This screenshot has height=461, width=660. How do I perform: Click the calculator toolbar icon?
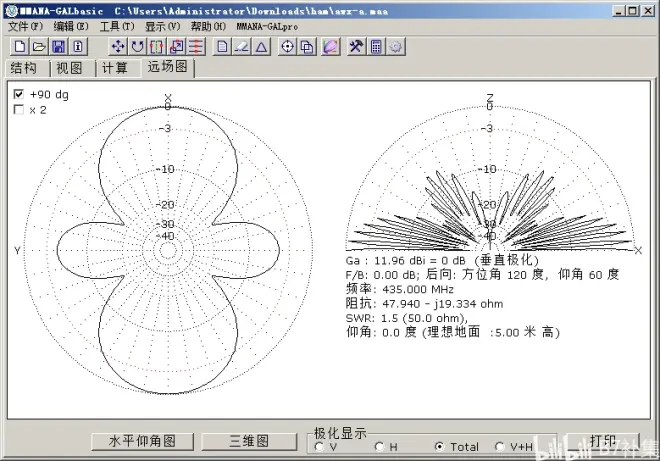coord(376,47)
